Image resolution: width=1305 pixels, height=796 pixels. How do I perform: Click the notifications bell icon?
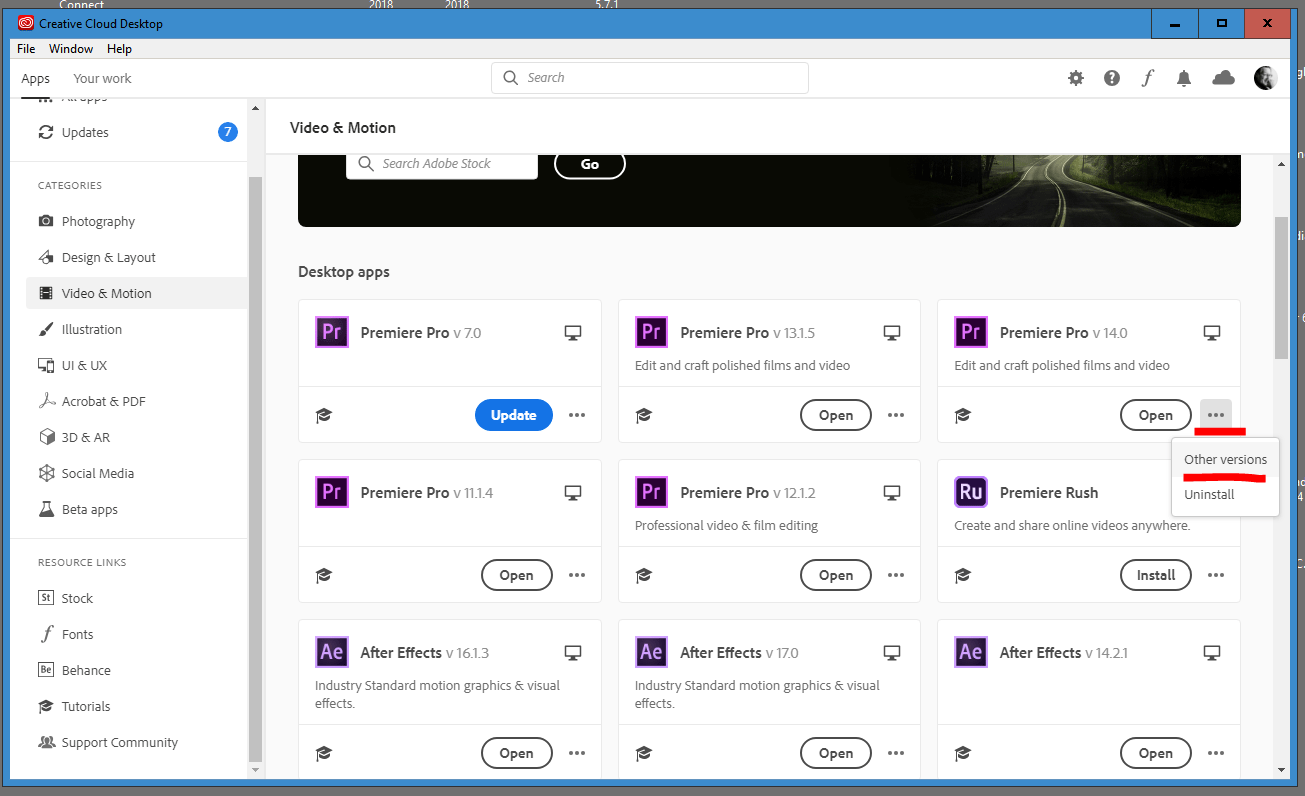[x=1183, y=77]
